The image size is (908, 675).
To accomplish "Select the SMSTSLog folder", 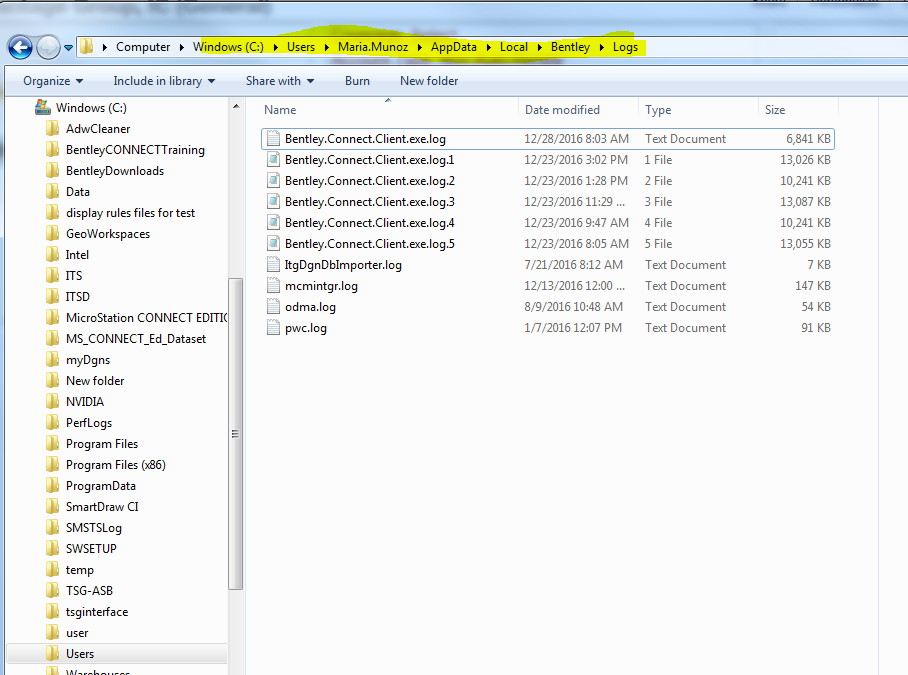I will click(x=94, y=527).
